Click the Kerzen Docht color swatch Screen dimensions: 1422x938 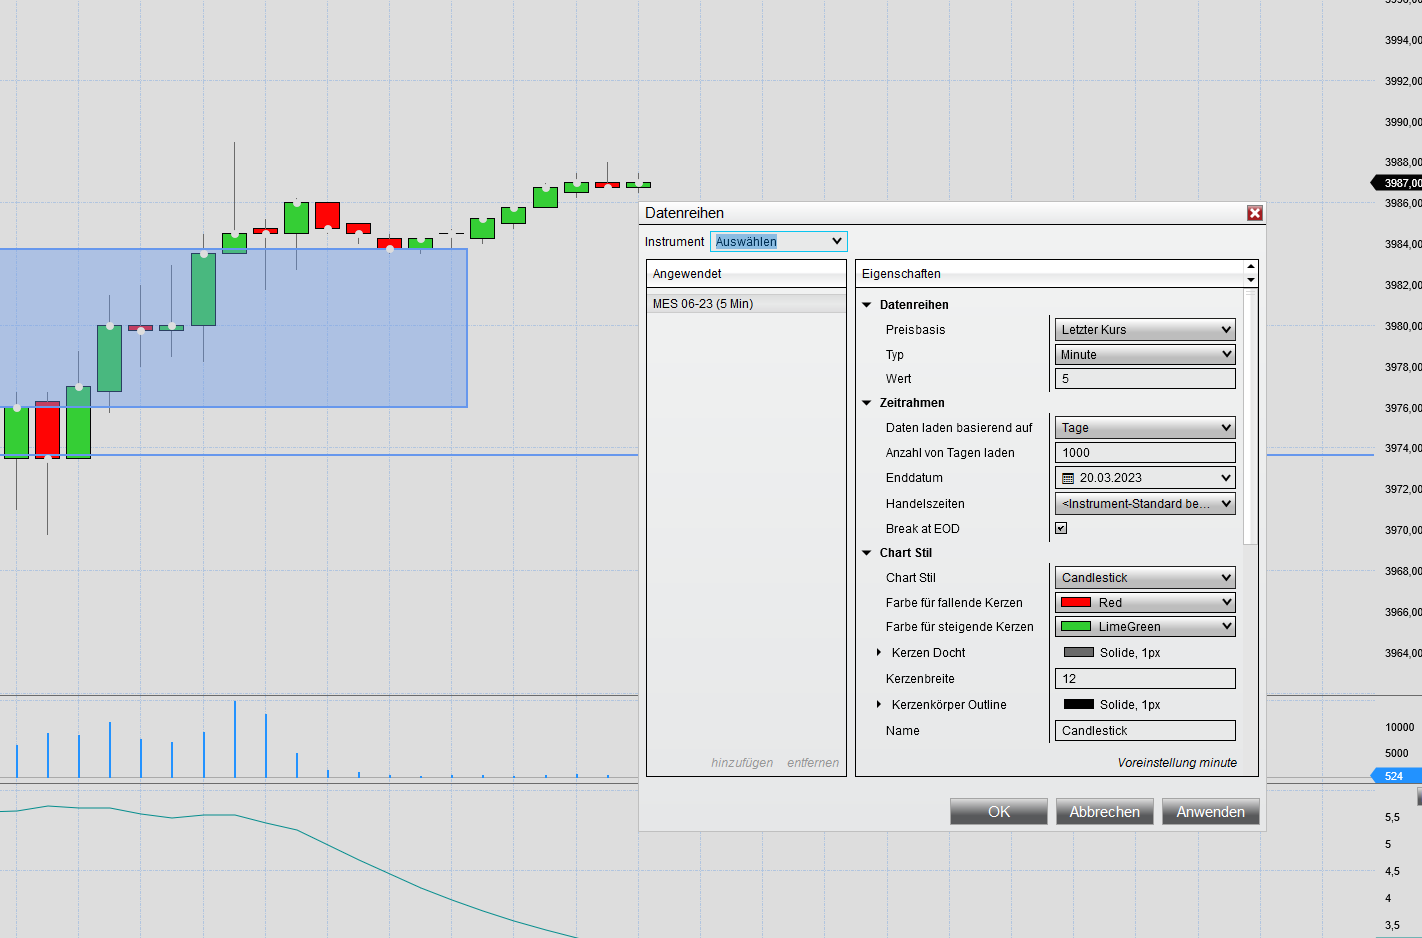click(x=1079, y=652)
